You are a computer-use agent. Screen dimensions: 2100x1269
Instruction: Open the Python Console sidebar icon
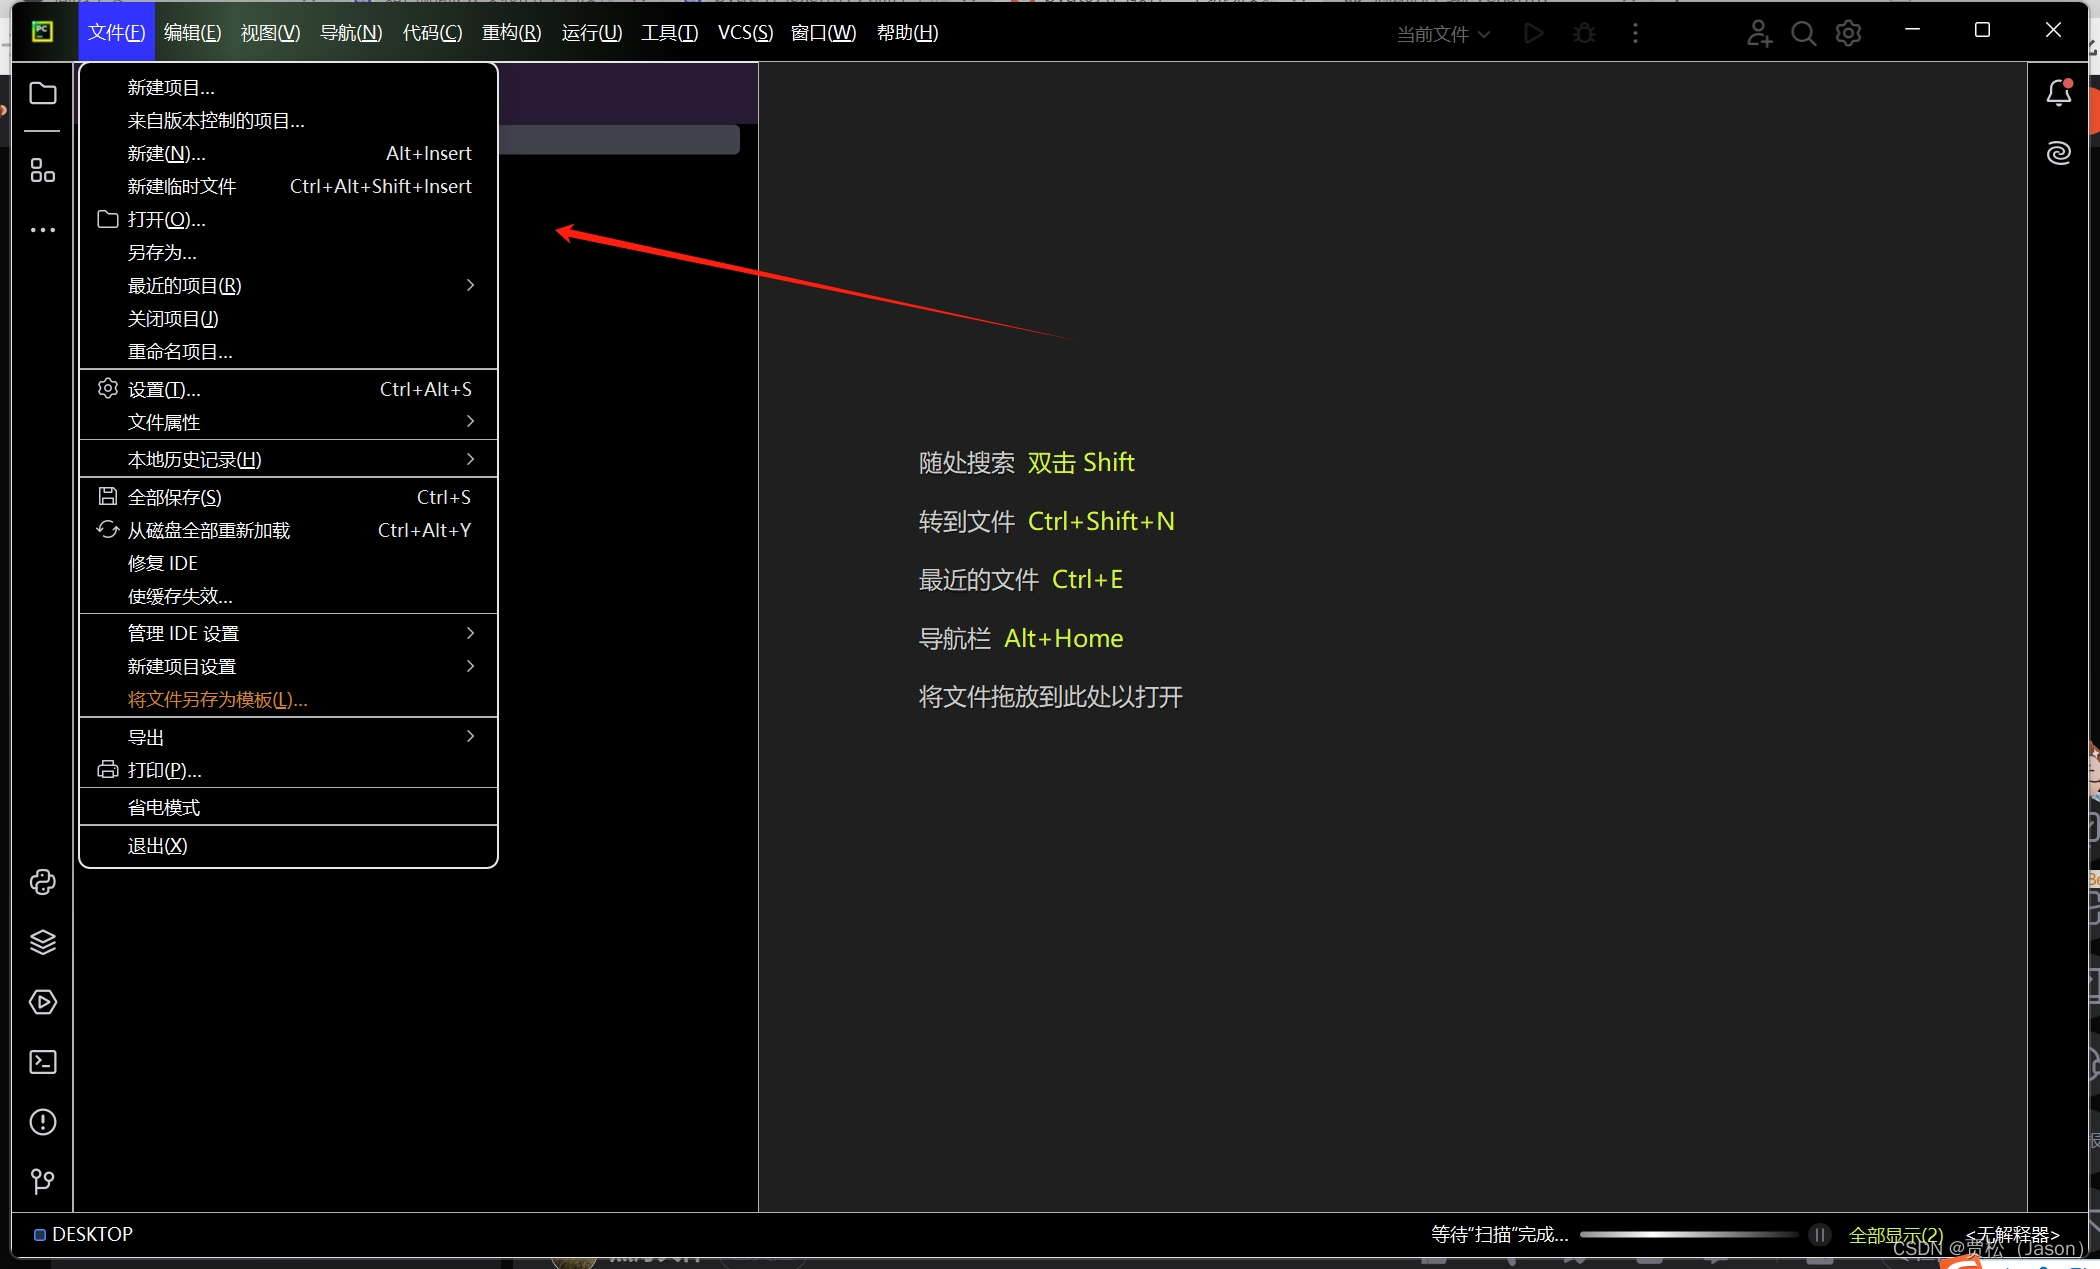click(x=42, y=882)
